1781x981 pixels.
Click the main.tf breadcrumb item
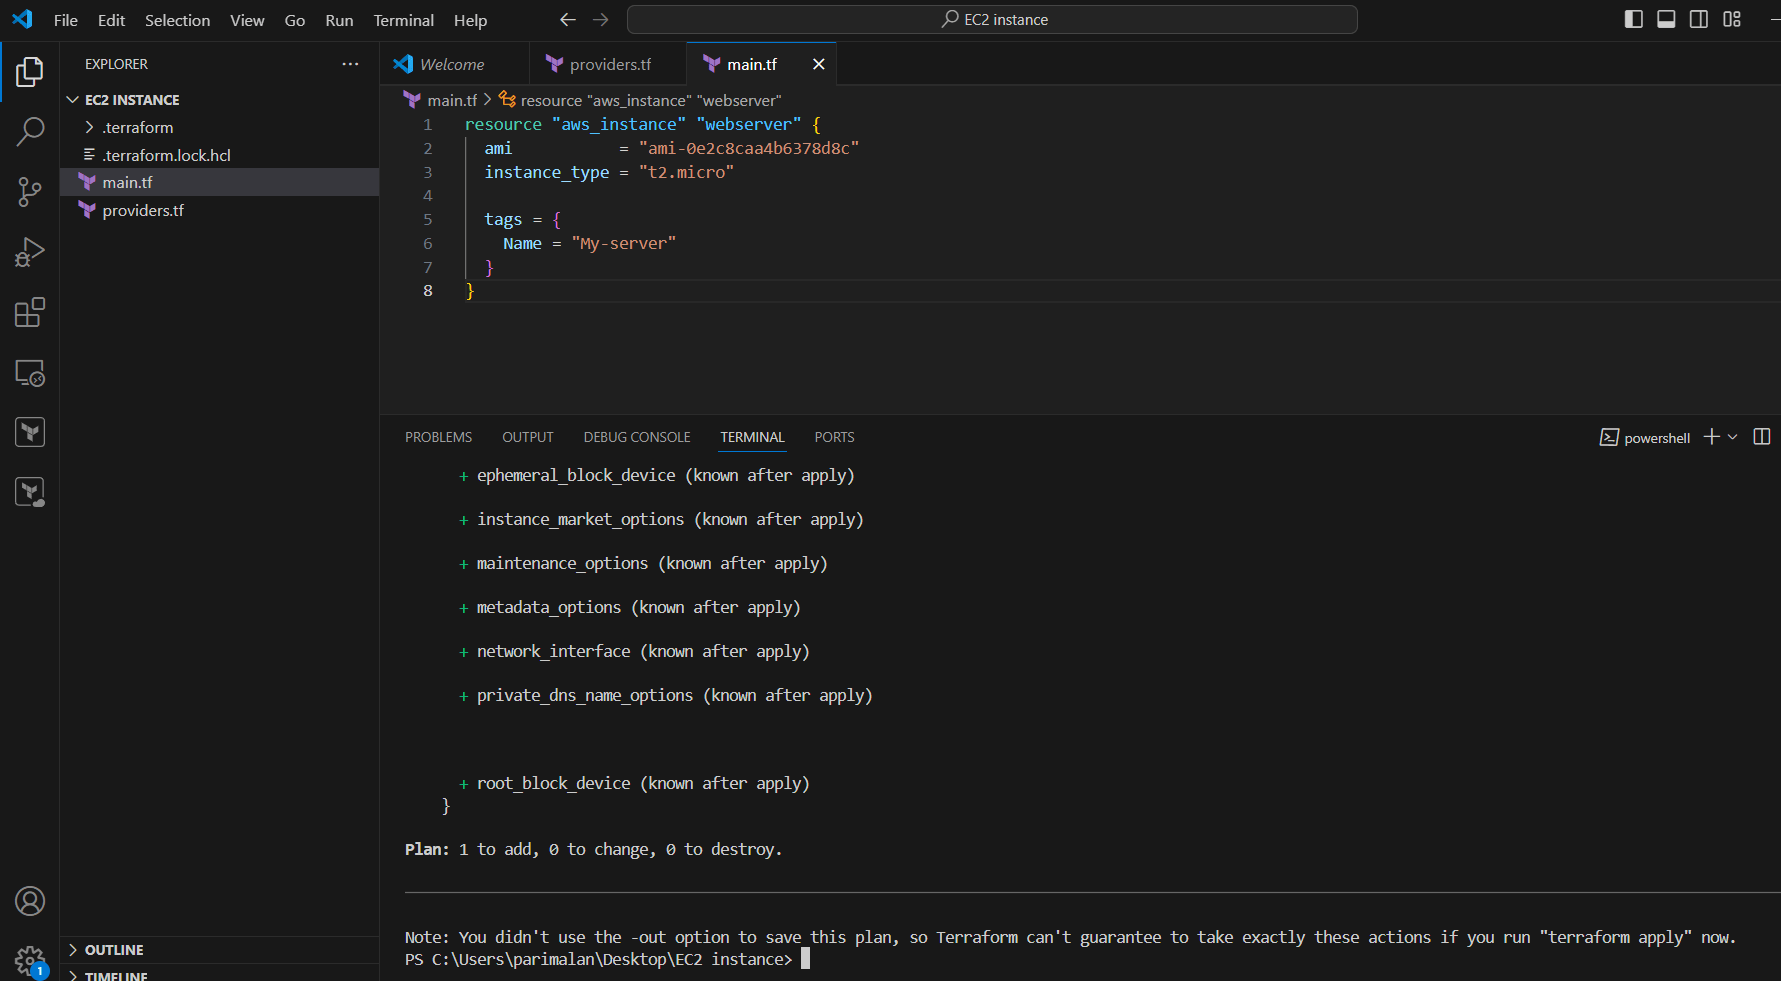coord(441,100)
